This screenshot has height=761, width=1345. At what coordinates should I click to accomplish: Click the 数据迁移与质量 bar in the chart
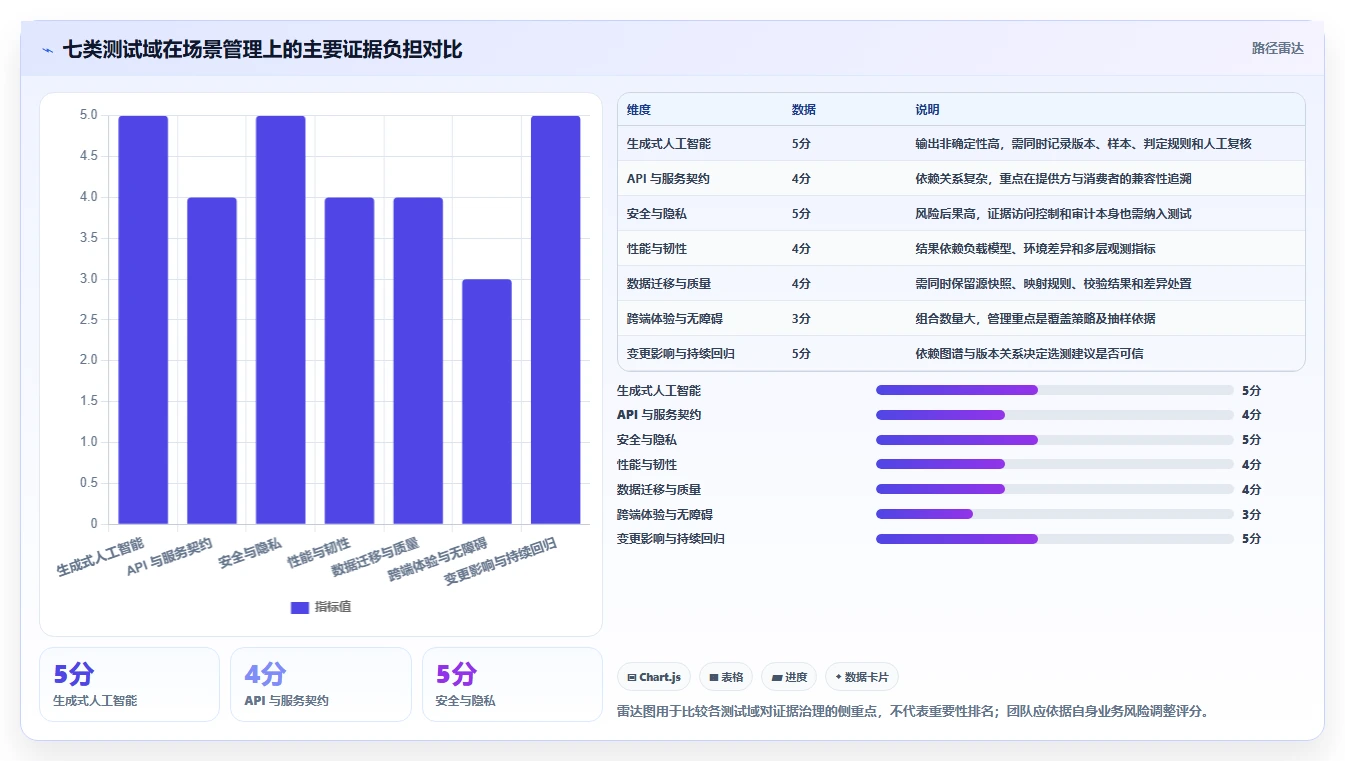coord(418,360)
